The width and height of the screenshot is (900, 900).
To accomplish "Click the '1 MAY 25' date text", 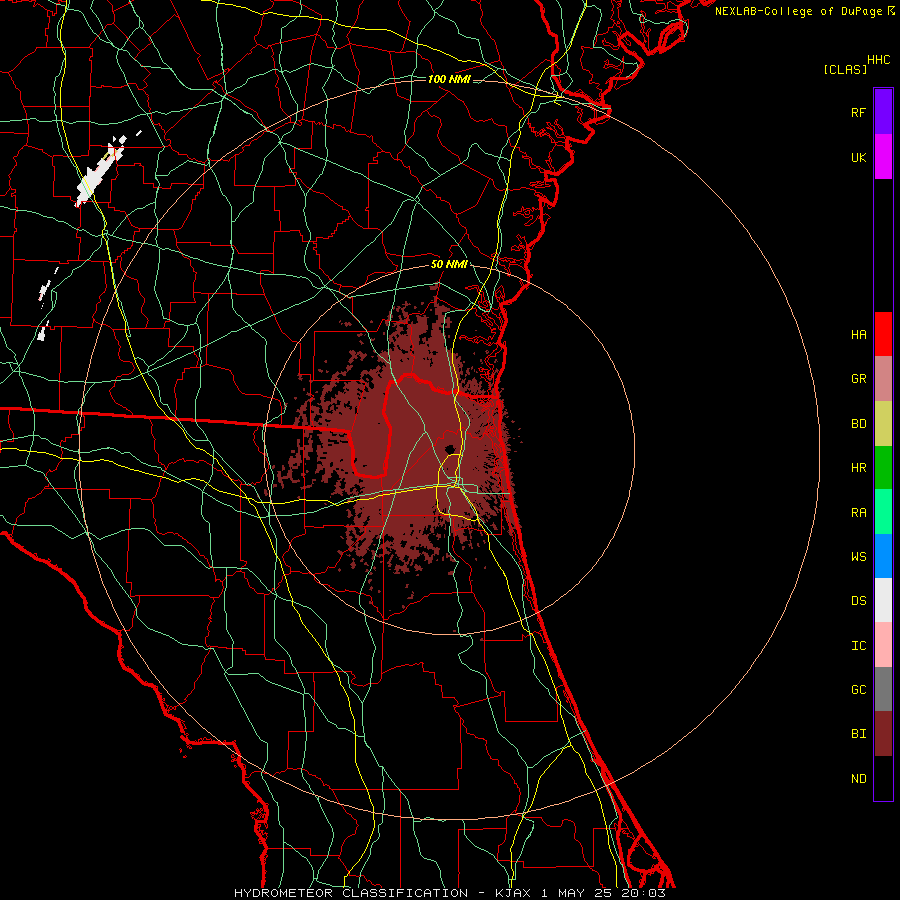I will click(577, 893).
